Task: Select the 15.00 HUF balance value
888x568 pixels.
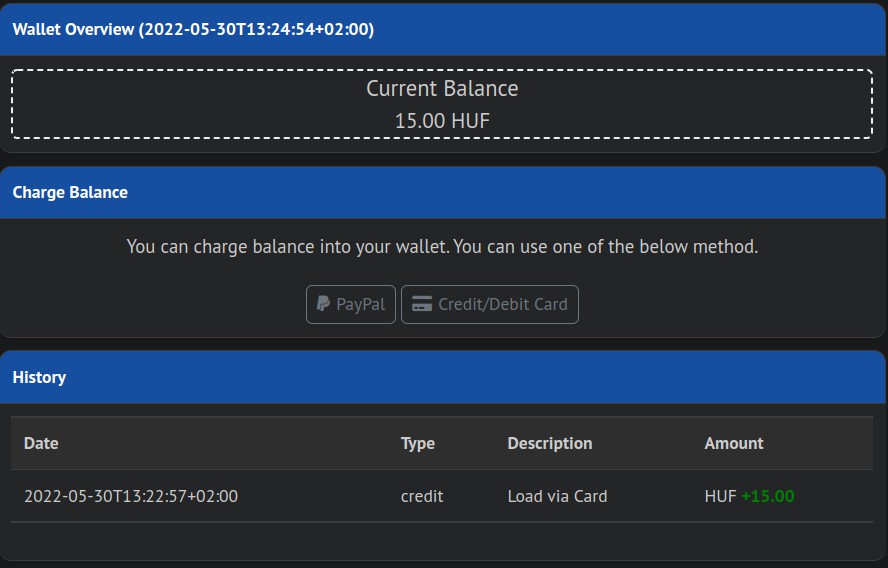Action: click(442, 121)
